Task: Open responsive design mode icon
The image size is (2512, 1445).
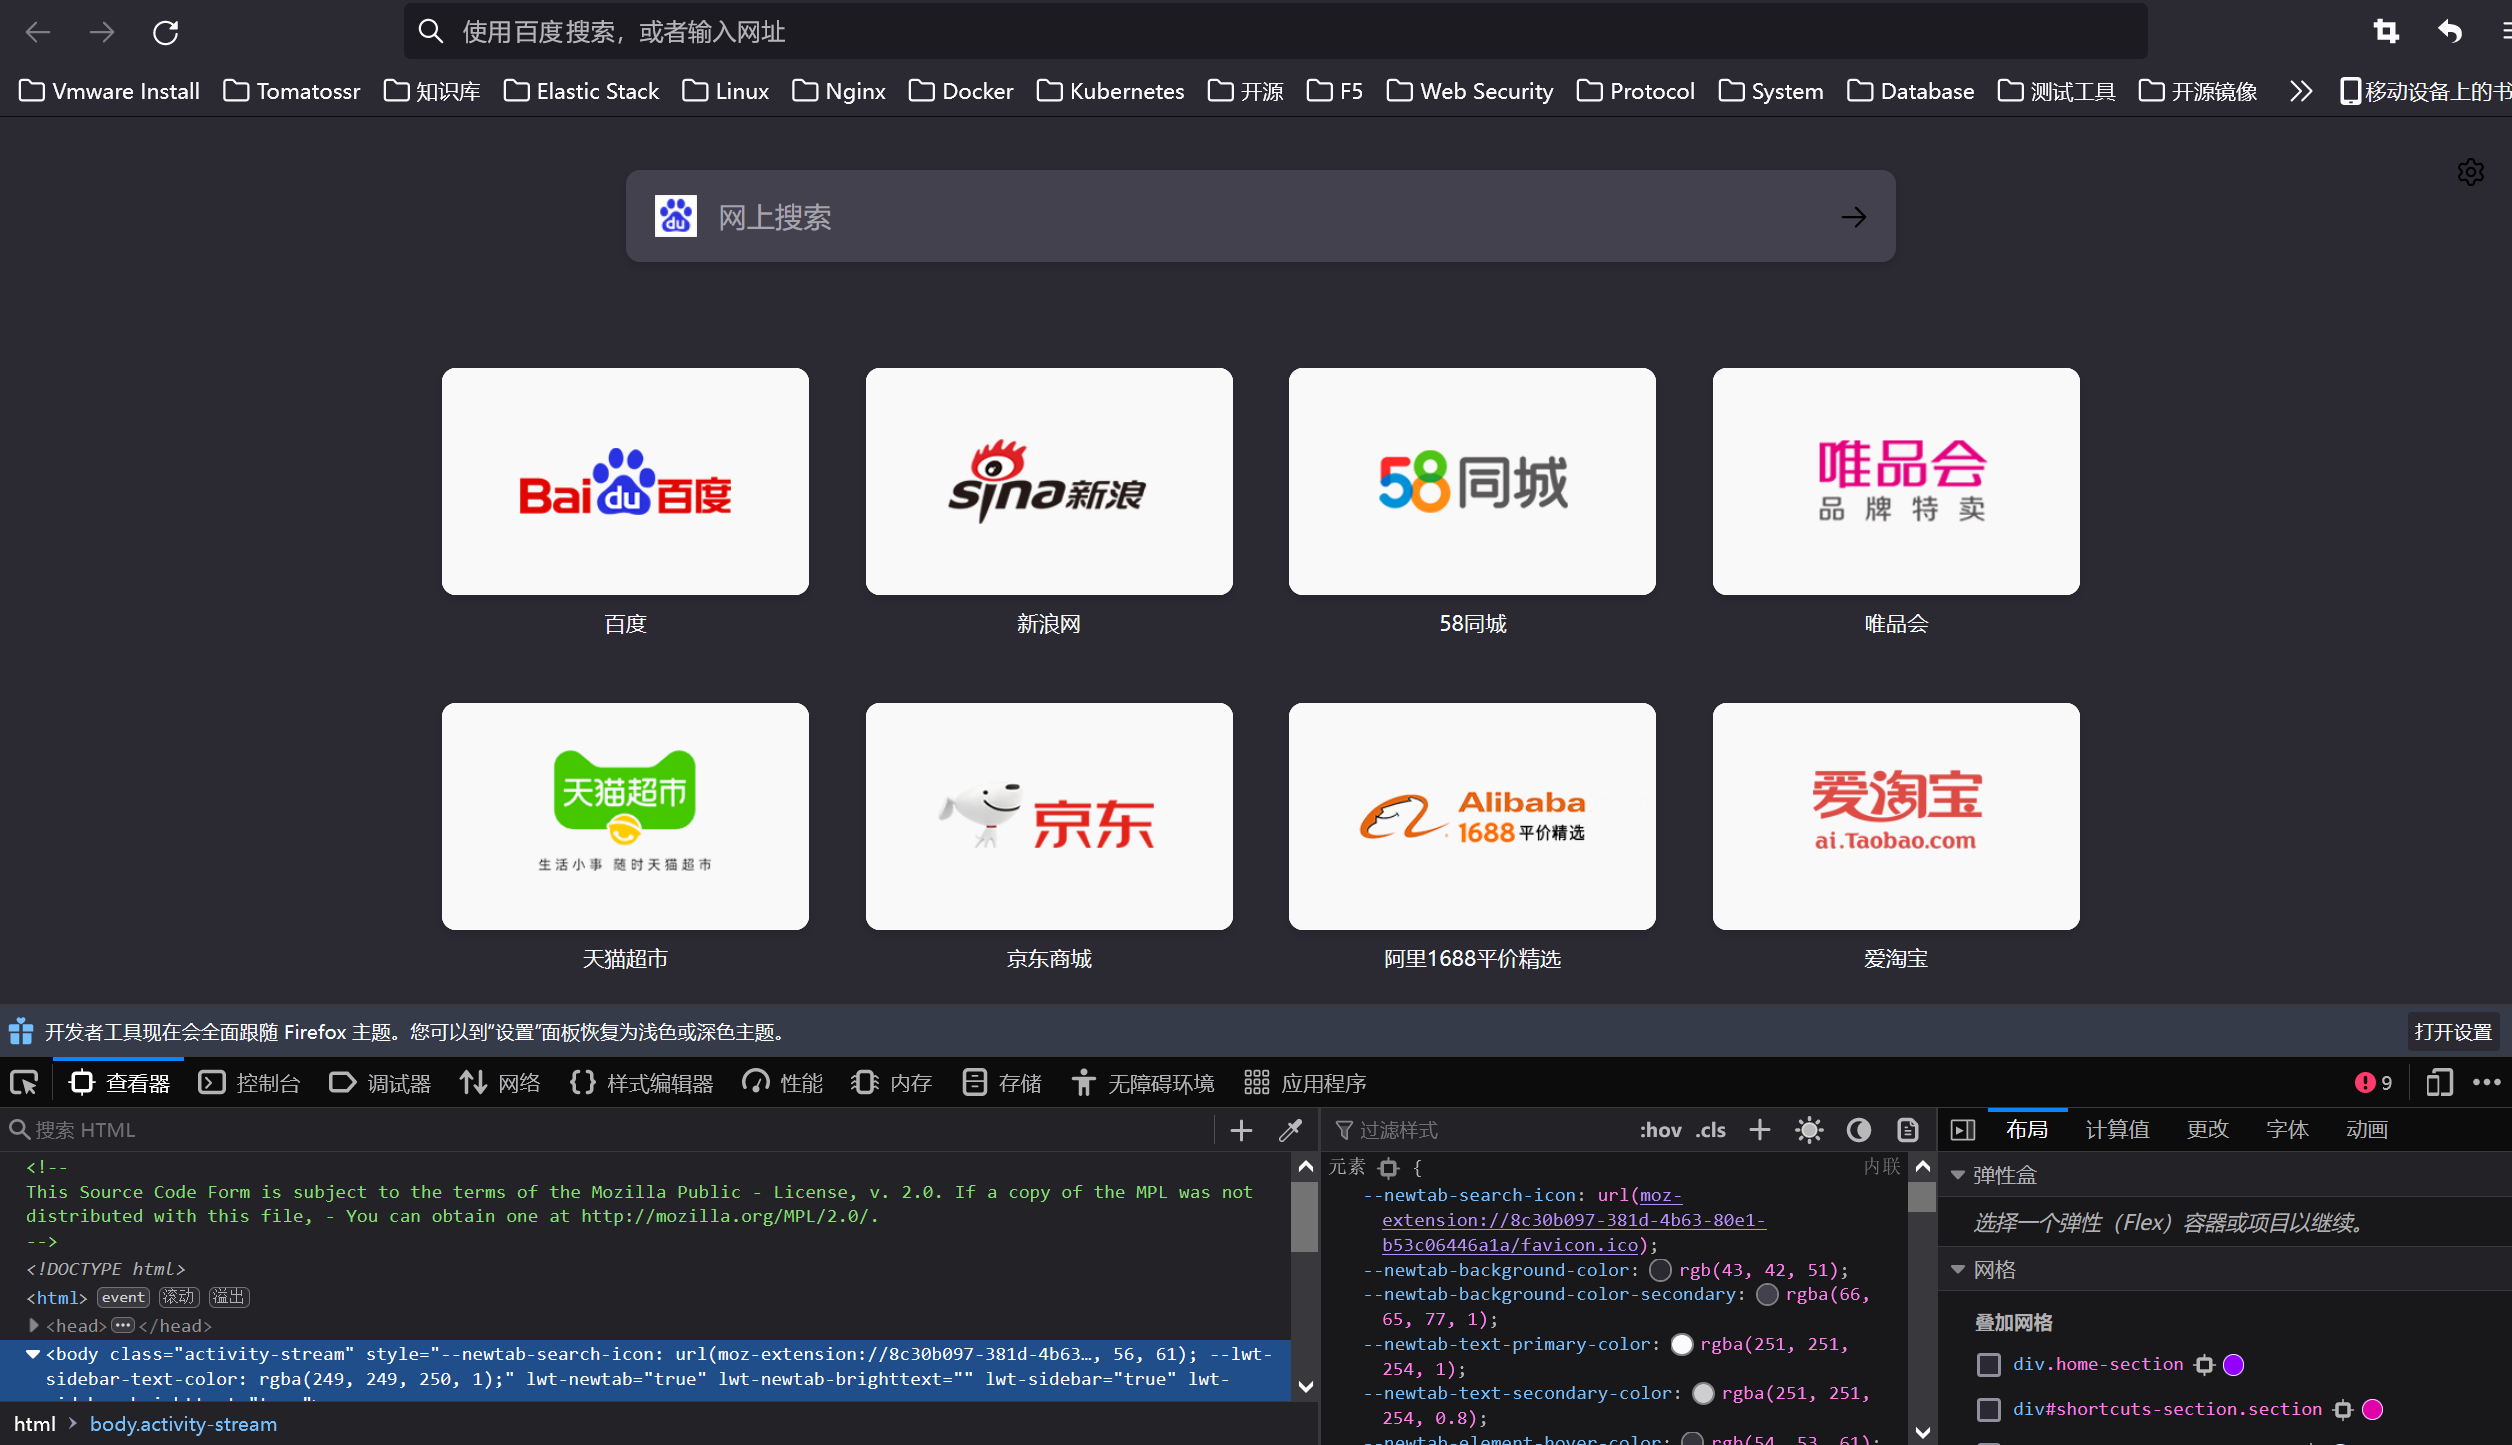Action: point(2439,1083)
